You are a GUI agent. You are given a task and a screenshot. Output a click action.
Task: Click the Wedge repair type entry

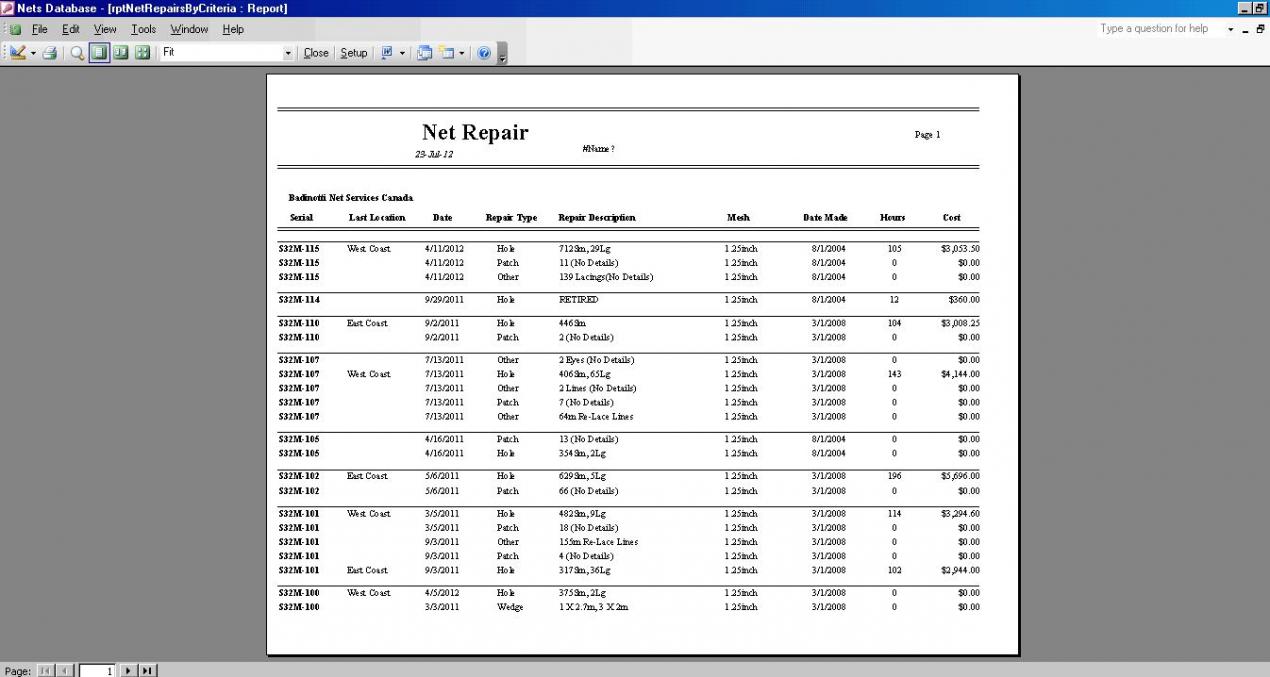point(509,608)
